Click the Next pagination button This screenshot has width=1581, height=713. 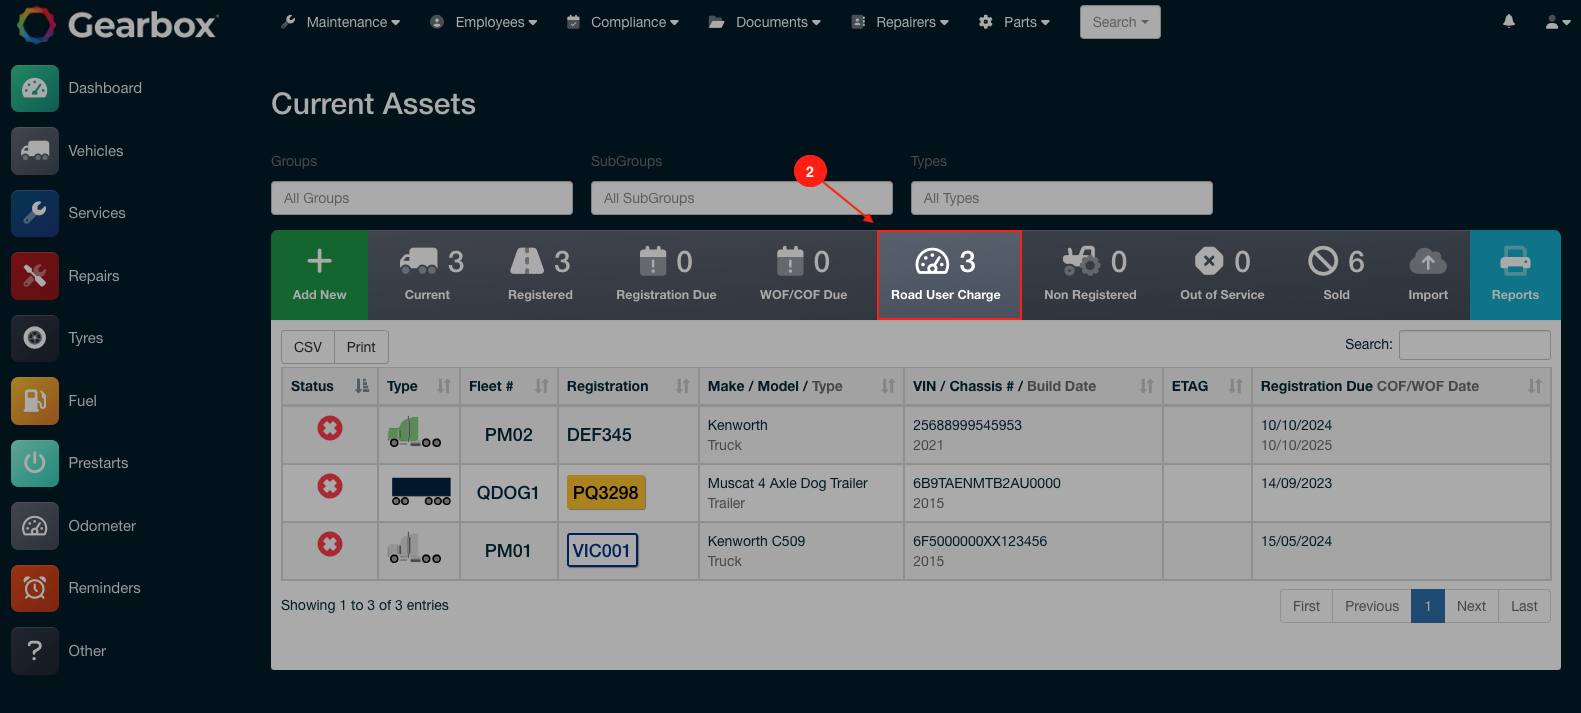[1470, 606]
